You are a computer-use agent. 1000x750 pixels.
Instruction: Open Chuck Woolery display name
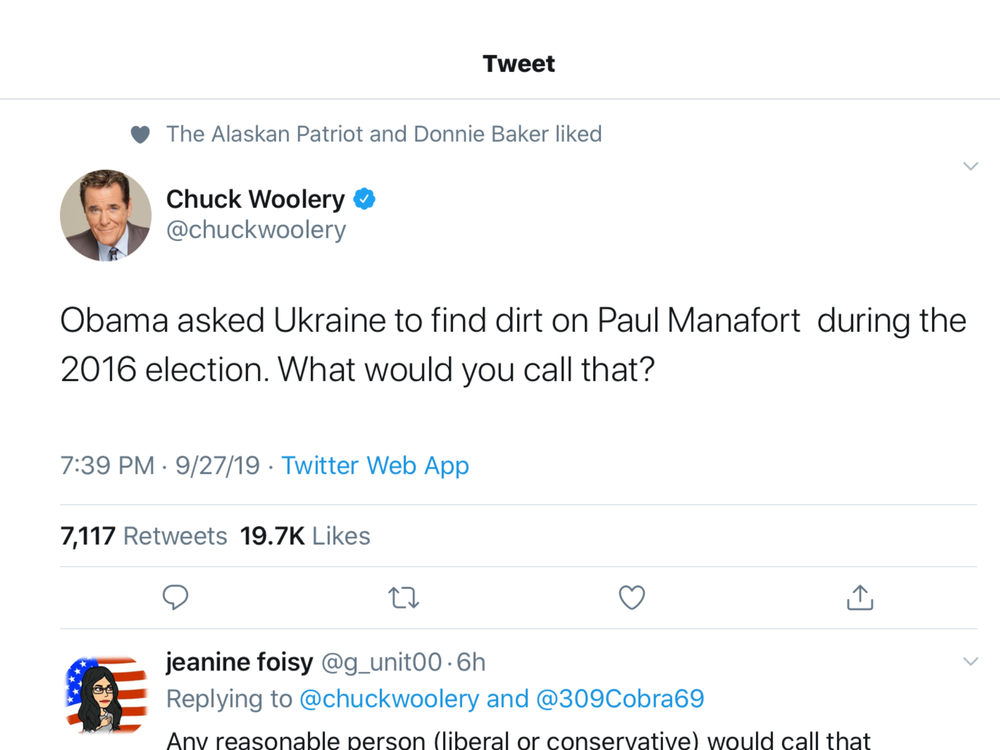(x=255, y=199)
